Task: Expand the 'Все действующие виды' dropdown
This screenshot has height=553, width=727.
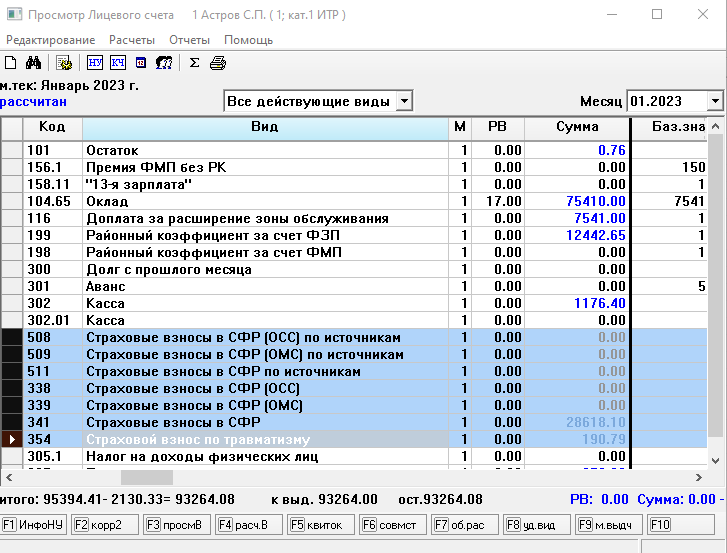Action: [x=404, y=101]
